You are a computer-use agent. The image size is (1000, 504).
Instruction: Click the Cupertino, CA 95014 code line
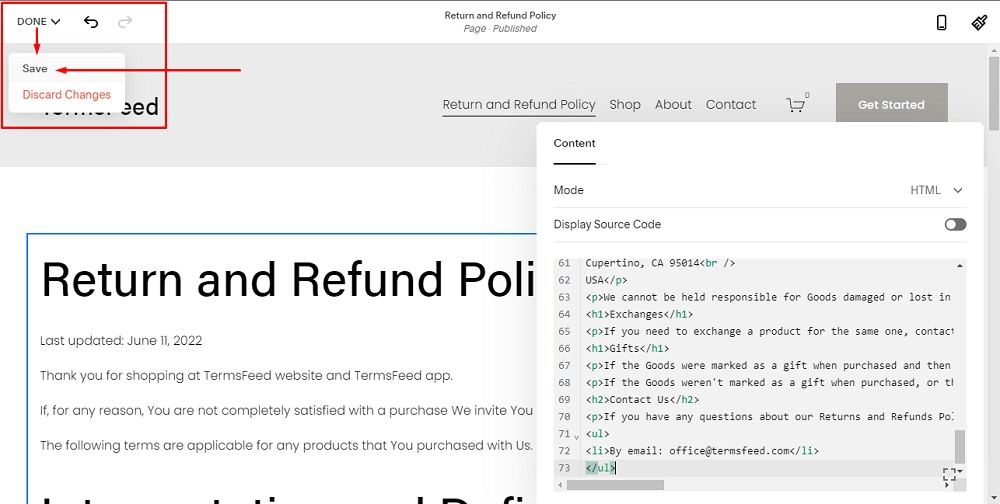pos(660,263)
